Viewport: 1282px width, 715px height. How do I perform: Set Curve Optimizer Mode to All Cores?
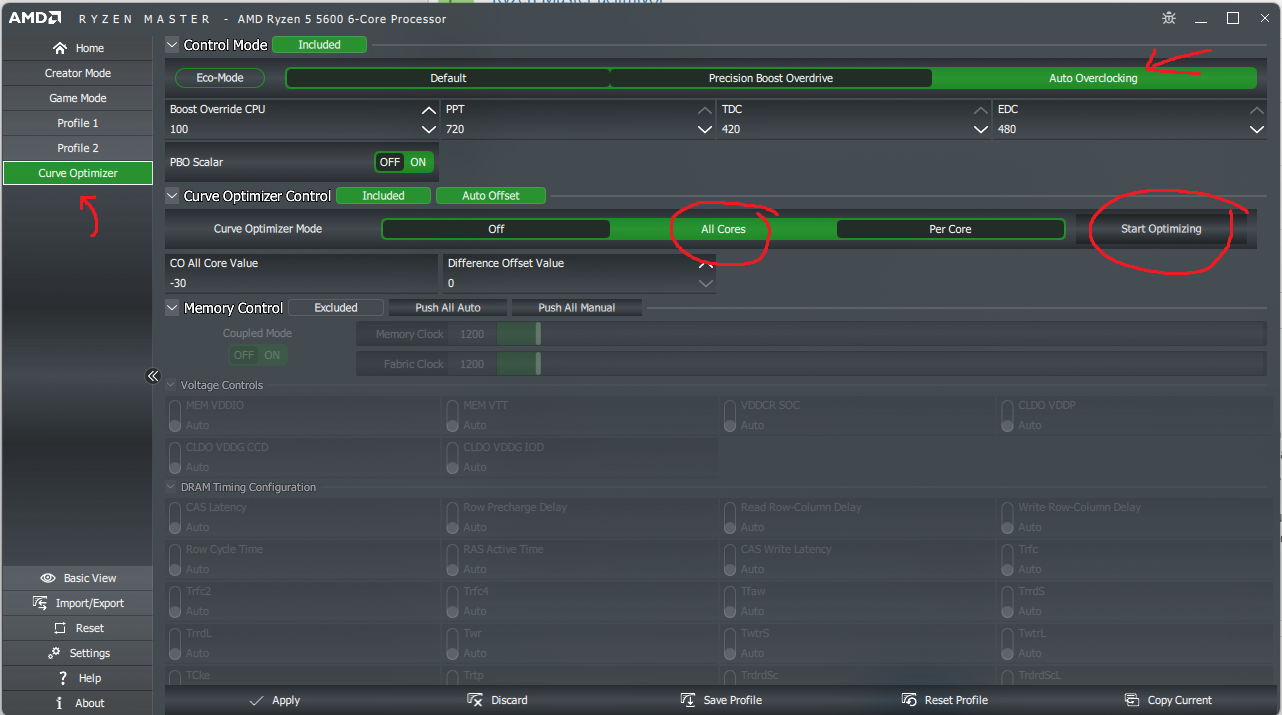point(723,229)
